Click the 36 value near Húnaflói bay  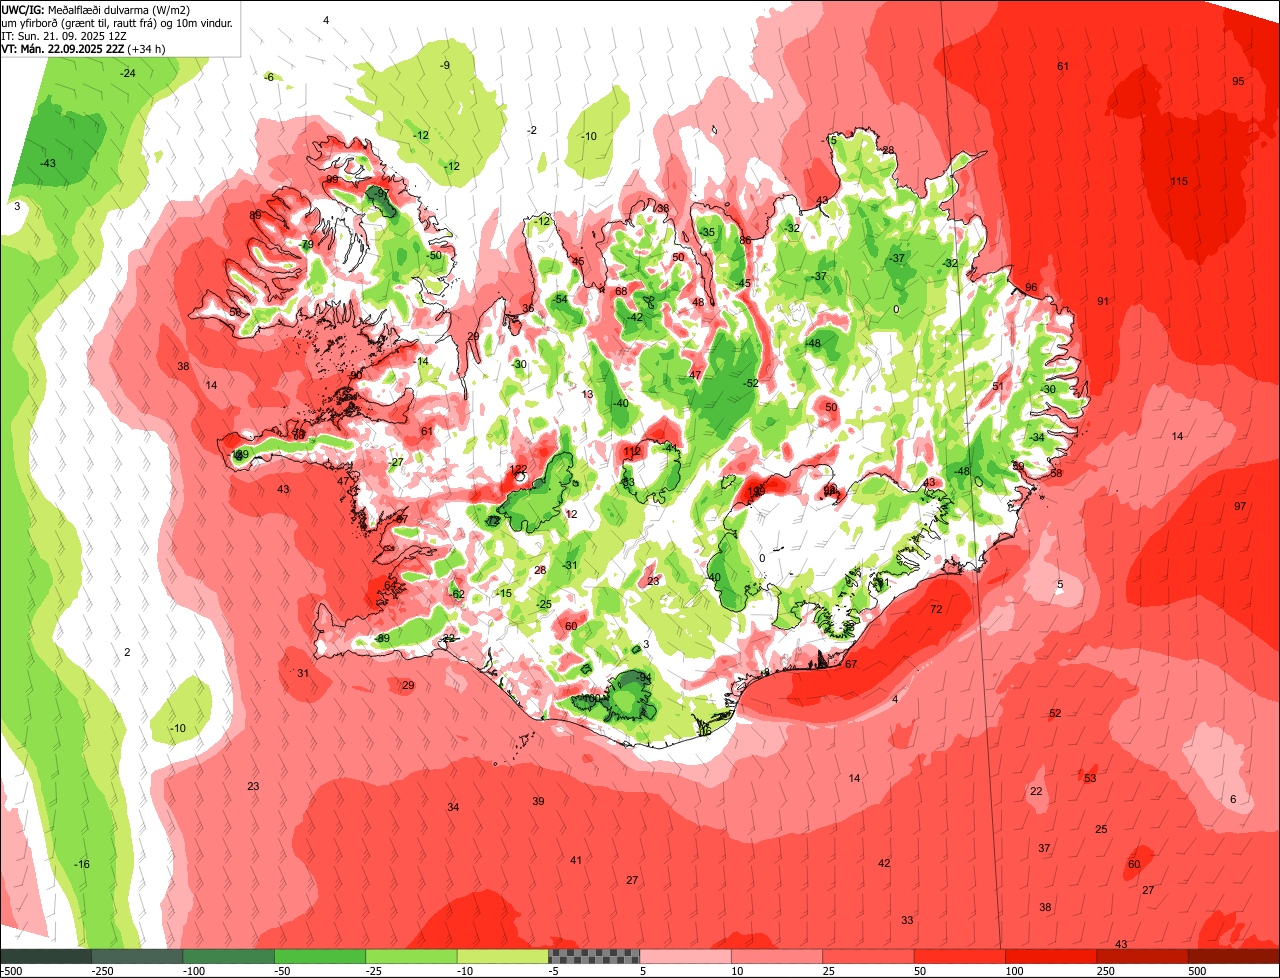pos(527,308)
